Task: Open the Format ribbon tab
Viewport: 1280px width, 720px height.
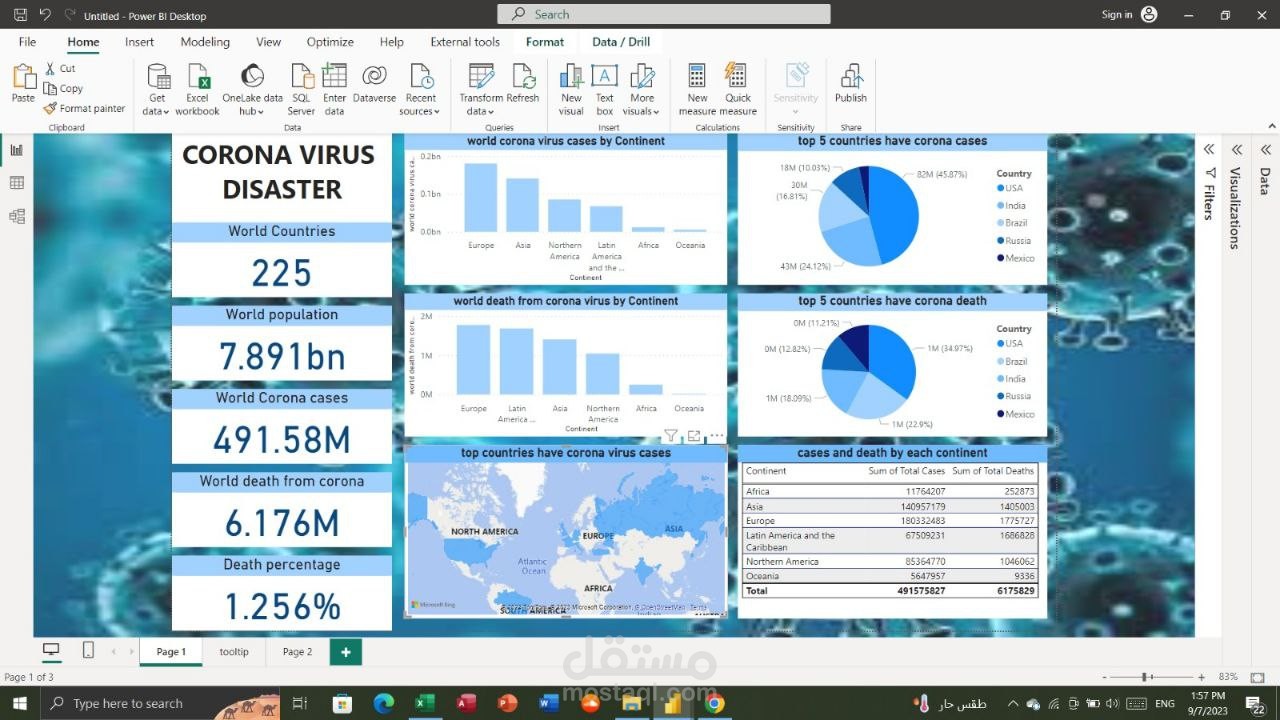Action: click(545, 42)
